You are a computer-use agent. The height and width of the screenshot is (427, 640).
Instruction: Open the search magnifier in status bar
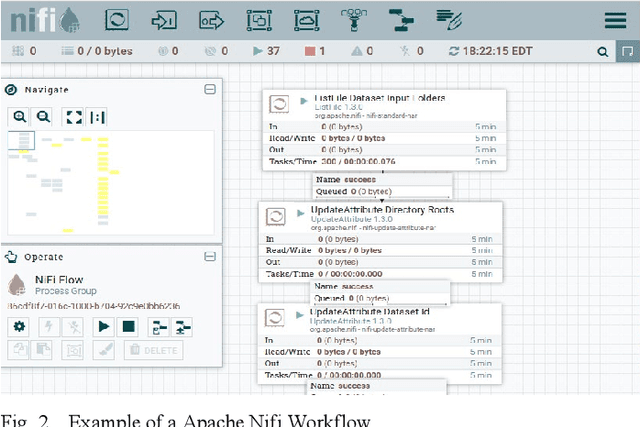[602, 52]
